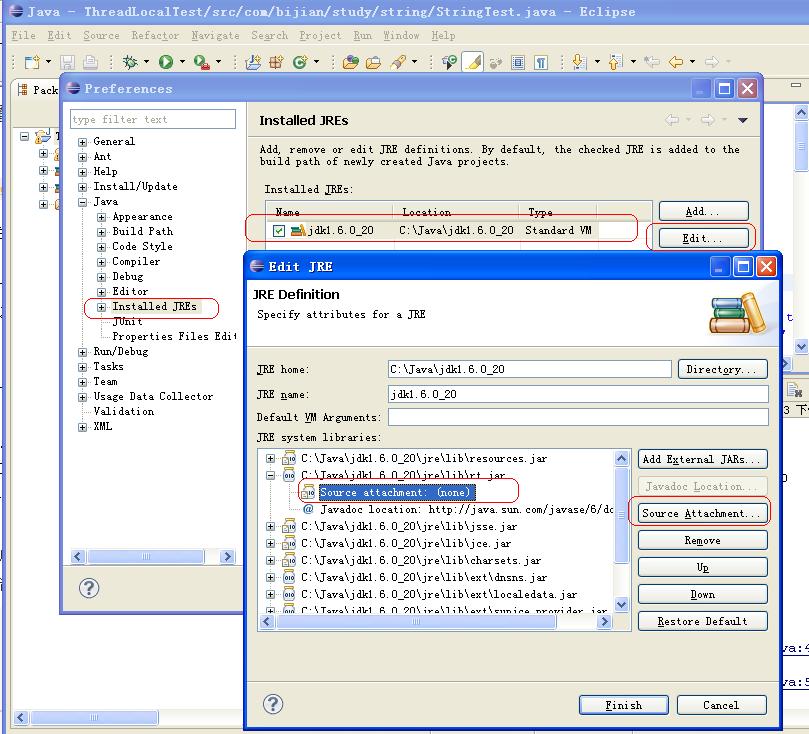Click the New Java Project toolbar icon
Image resolution: width=809 pixels, height=734 pixels.
pos(253,62)
